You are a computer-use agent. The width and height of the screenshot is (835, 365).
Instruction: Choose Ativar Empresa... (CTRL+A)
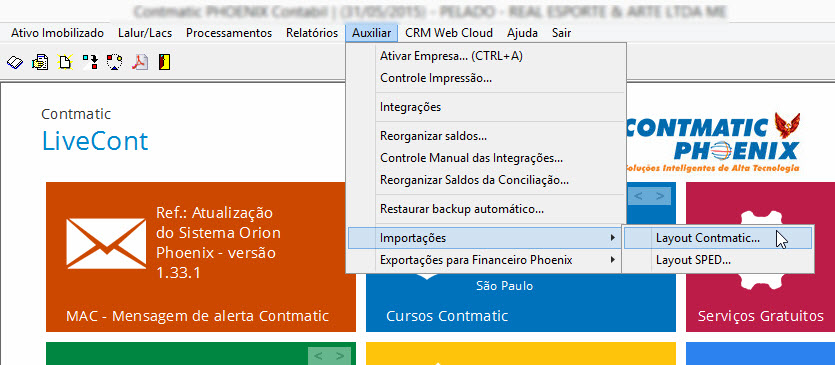(x=486, y=56)
